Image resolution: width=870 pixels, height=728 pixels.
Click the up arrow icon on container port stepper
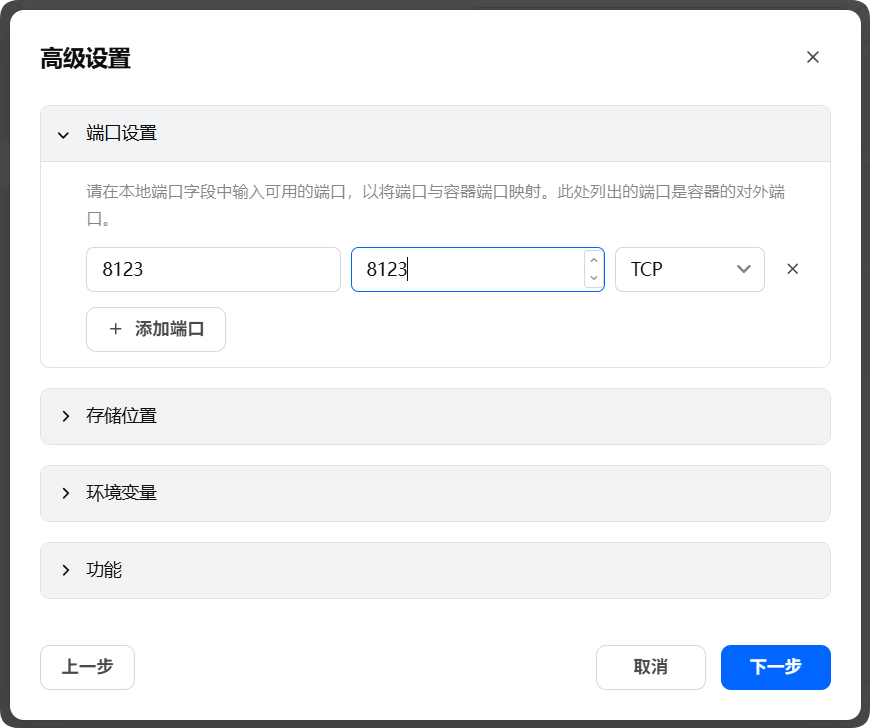(x=592, y=262)
